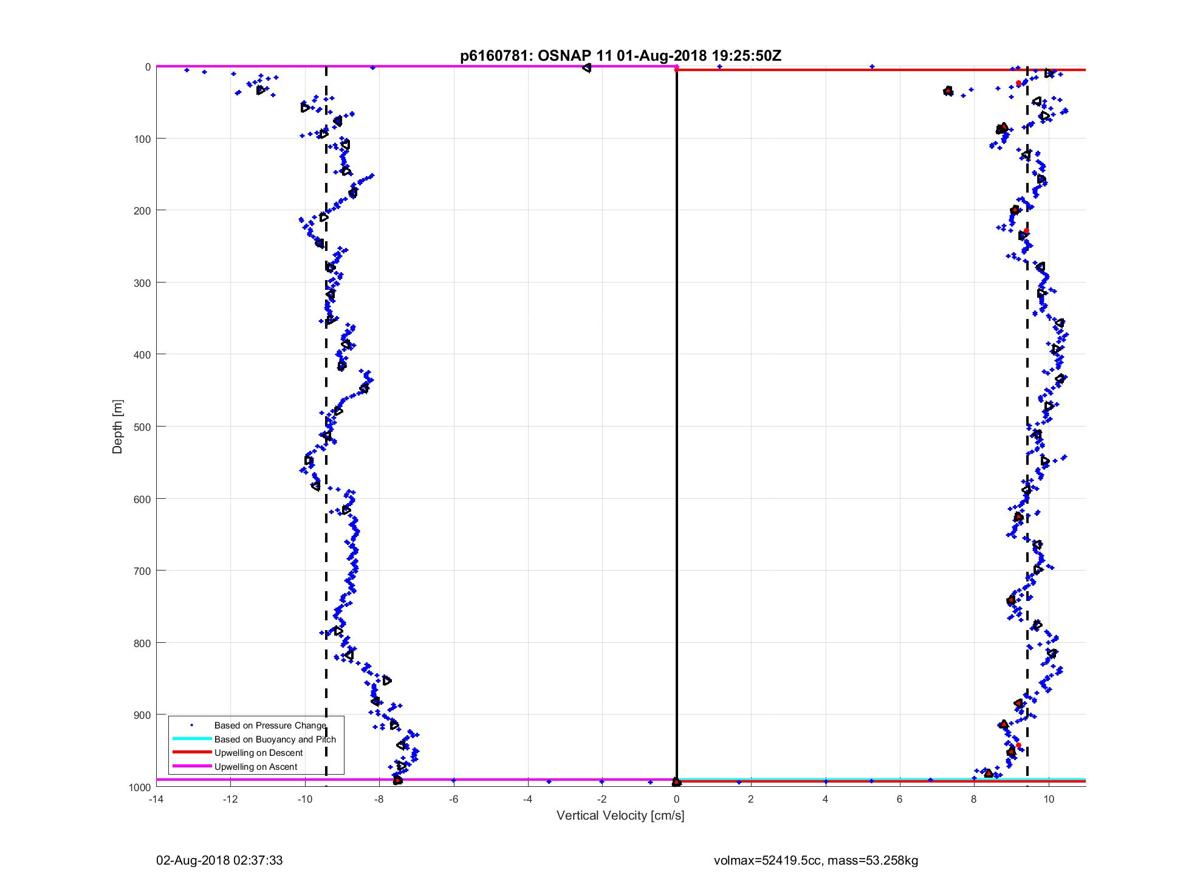
Task: Click the blue dot marker in the legend
Action: click(191, 724)
